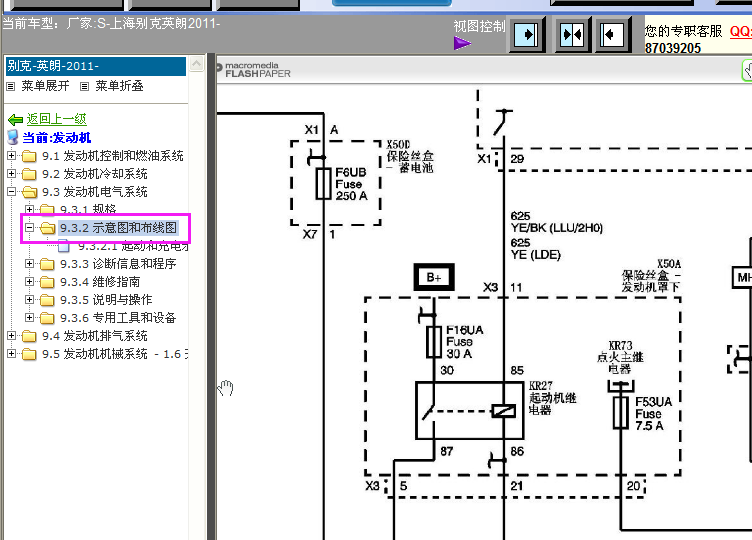
Task: Click folder icon of 9.5 发动机机械系统
Action: pyautogui.click(x=29, y=354)
